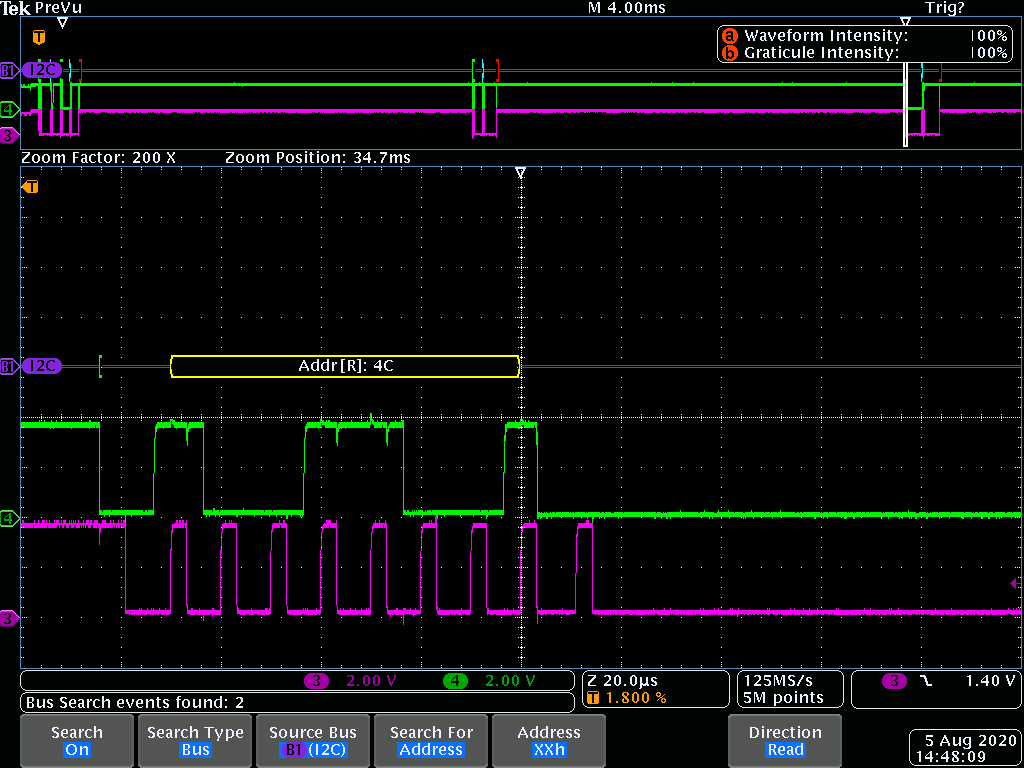Click the search mark triangle above zoom graticule
Viewport: 1024px width, 768px height.
(520, 172)
